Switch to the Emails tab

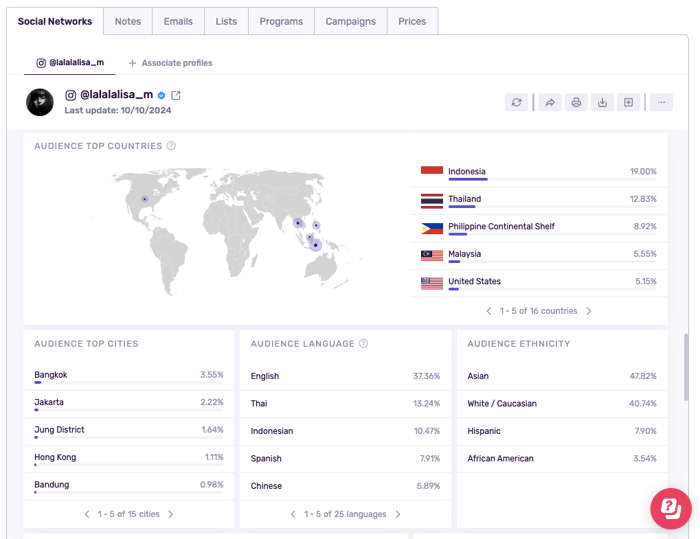pos(178,21)
